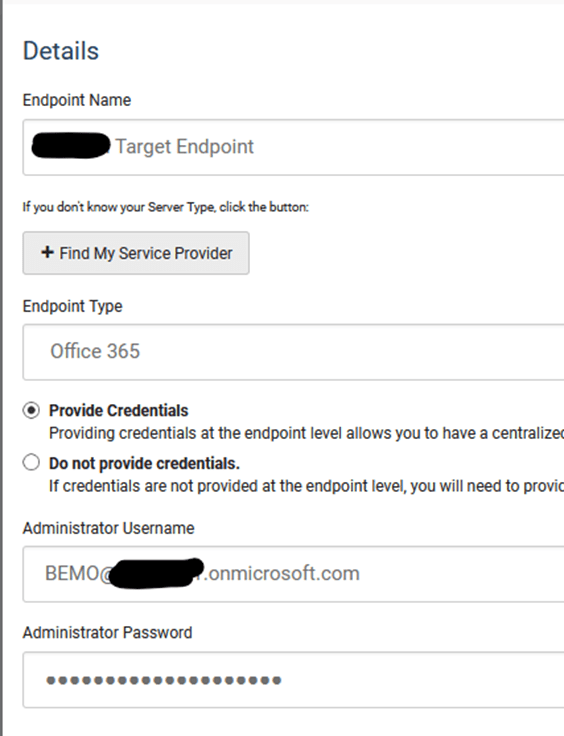Open the Endpoint Type dropdown showing Office 365
564x736 pixels.
[x=293, y=352]
